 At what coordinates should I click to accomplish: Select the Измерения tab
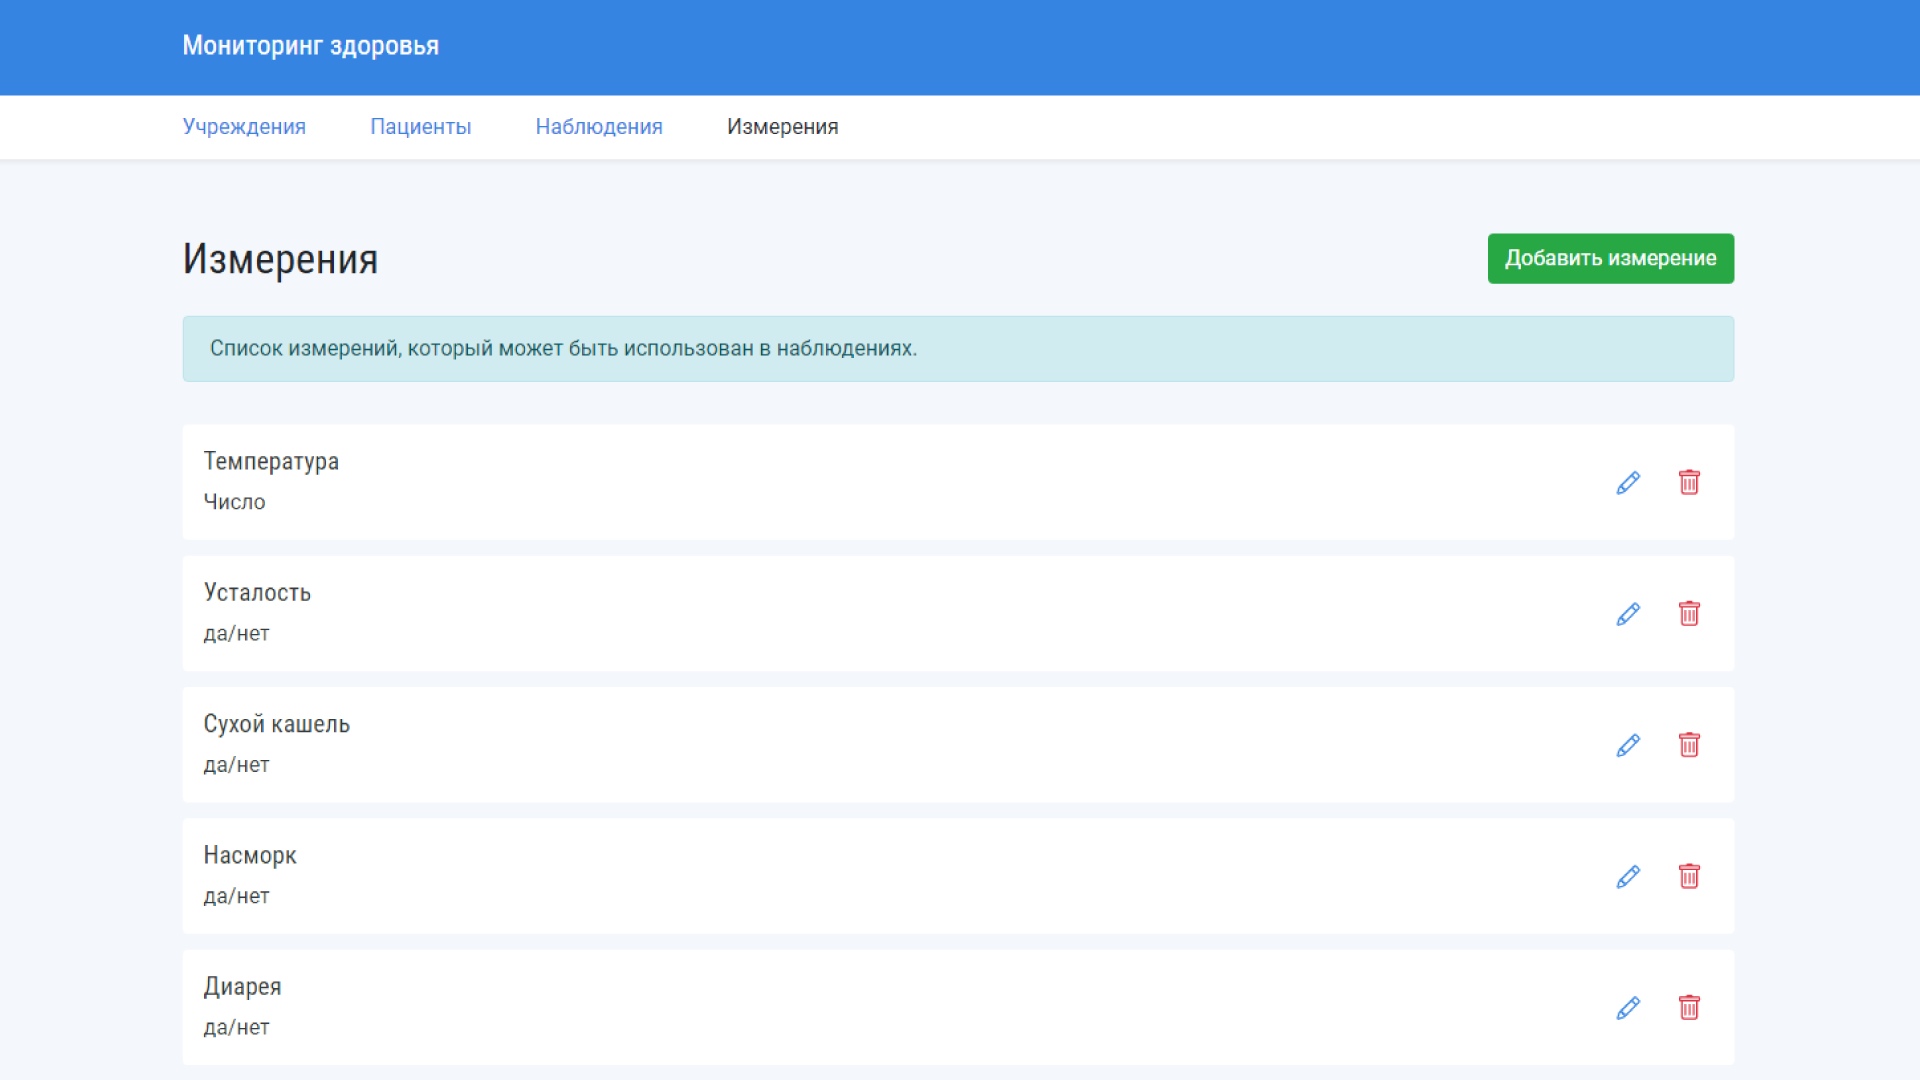[x=782, y=127]
